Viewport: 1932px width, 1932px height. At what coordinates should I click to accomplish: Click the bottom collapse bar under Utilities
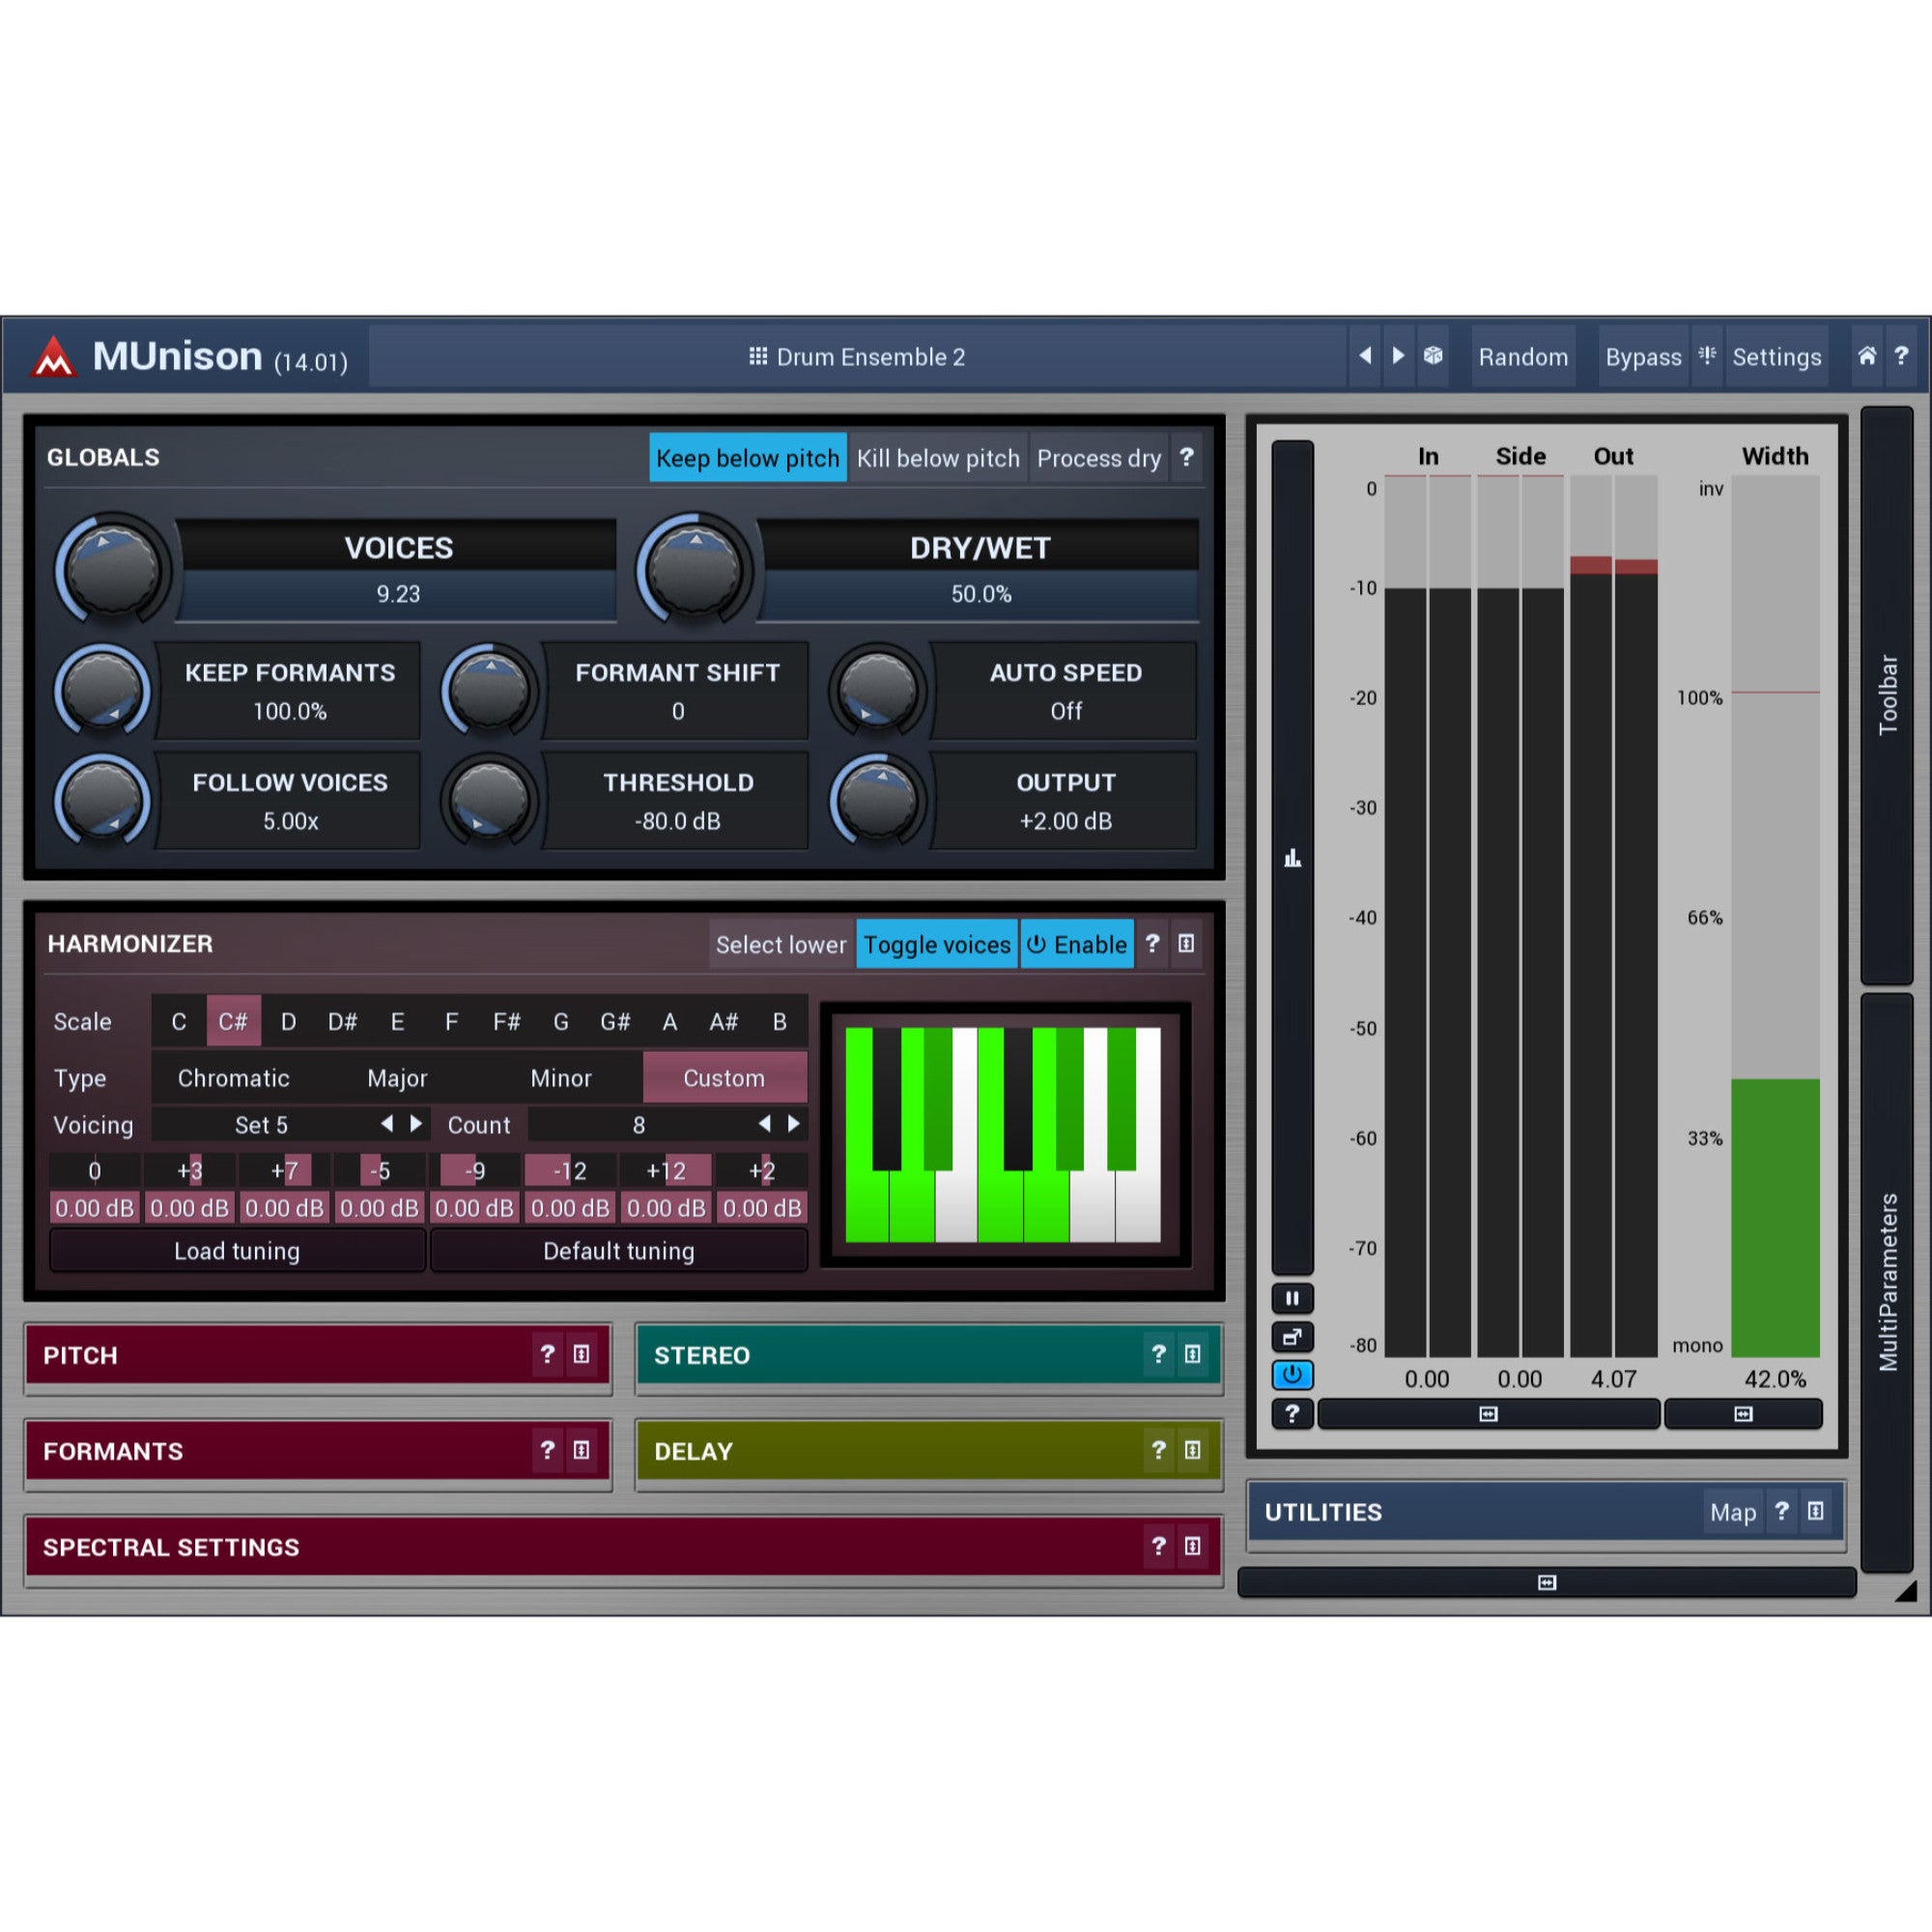click(x=1546, y=1582)
